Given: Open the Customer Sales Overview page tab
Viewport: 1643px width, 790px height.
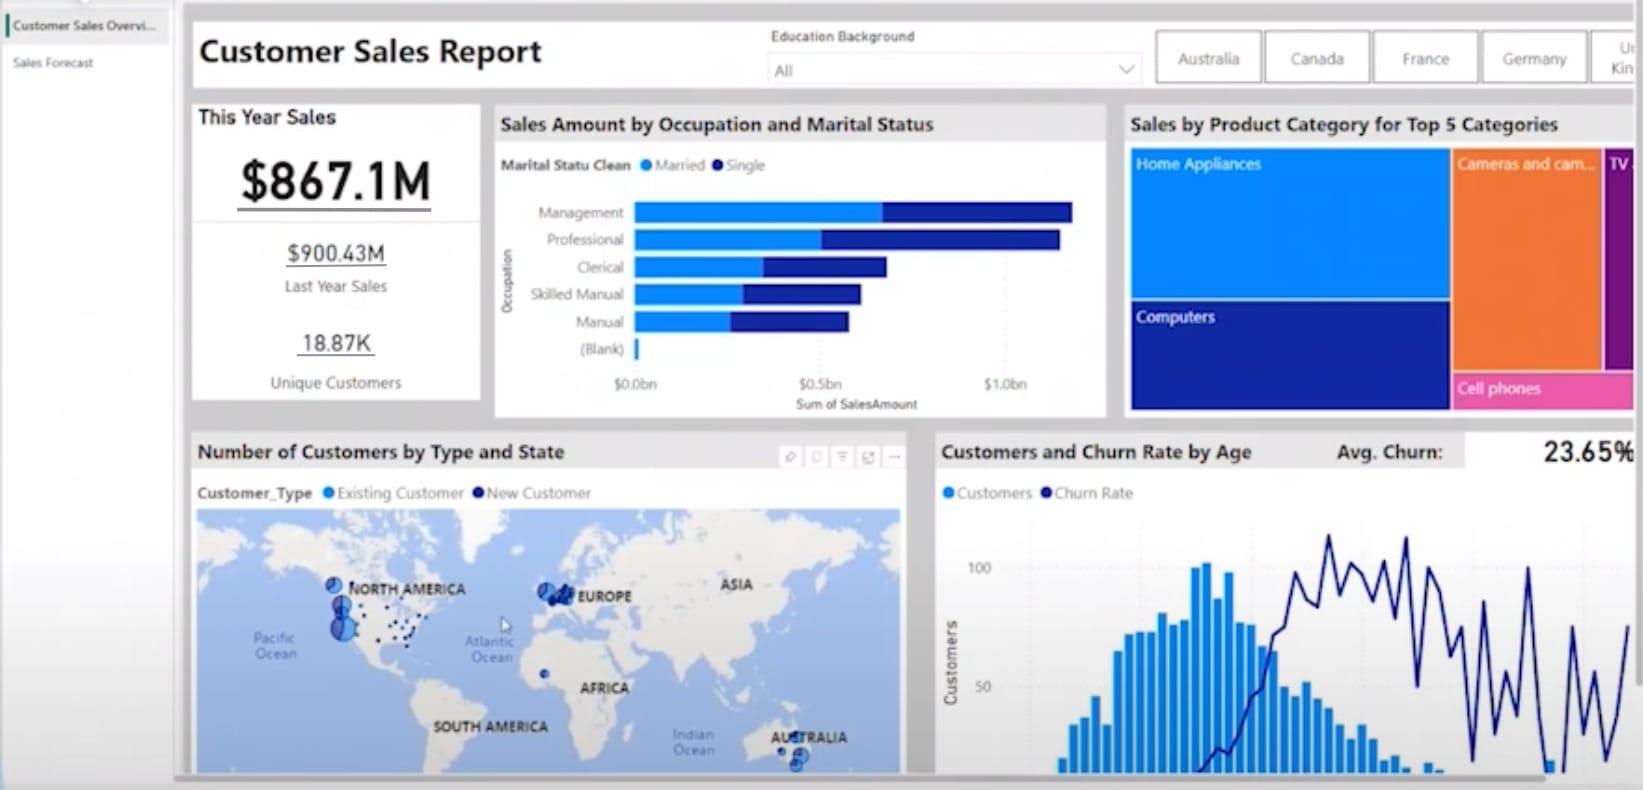Looking at the screenshot, I should pyautogui.click(x=84, y=26).
